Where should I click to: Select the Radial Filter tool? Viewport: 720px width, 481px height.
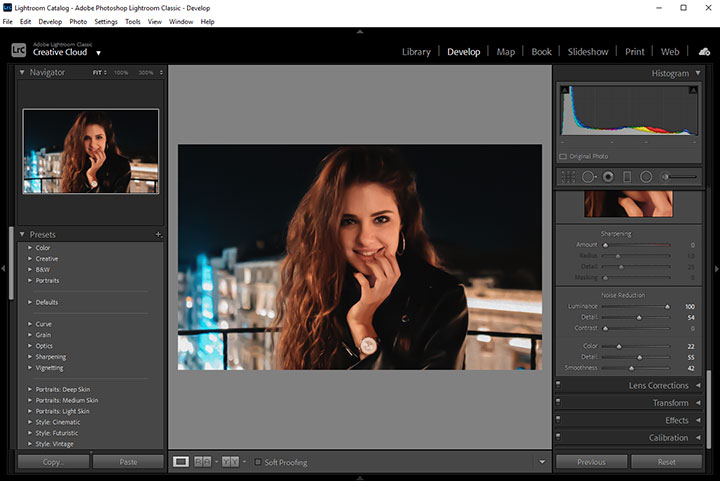646,177
